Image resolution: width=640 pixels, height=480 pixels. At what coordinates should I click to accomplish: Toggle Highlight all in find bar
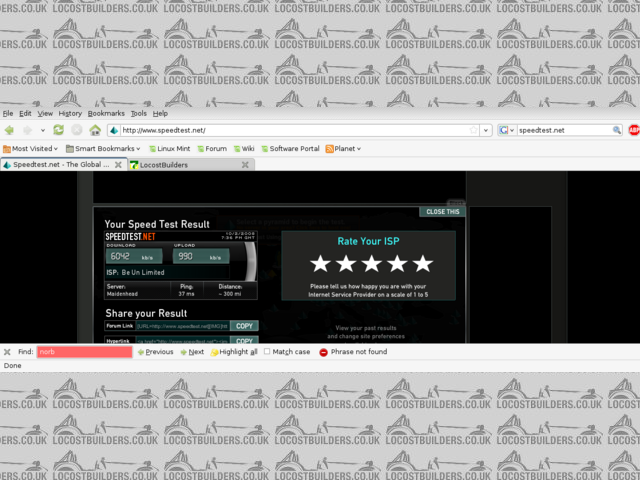[234, 352]
